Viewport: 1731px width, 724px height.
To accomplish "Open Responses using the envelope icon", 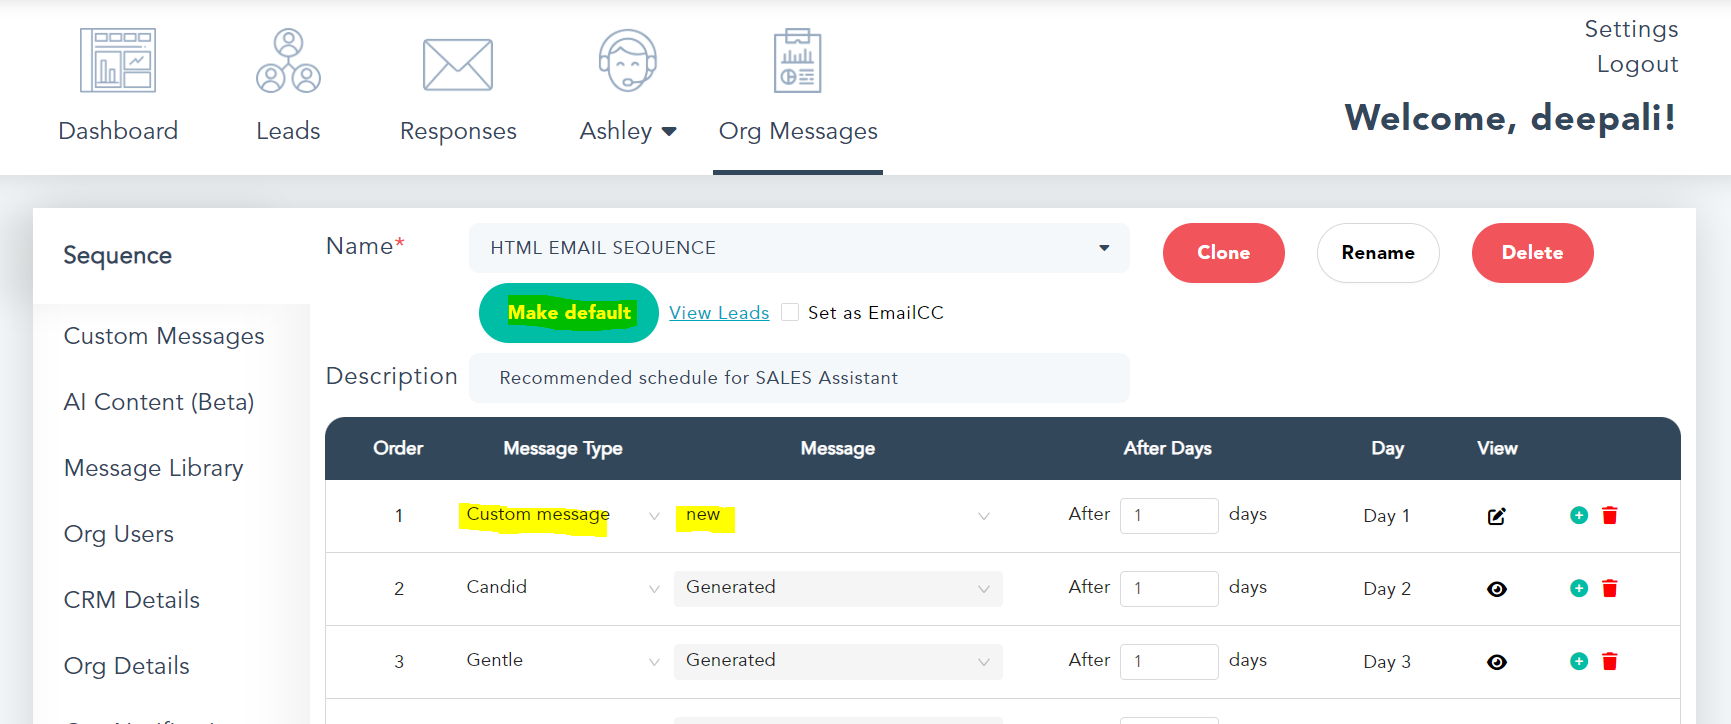I will click(458, 65).
